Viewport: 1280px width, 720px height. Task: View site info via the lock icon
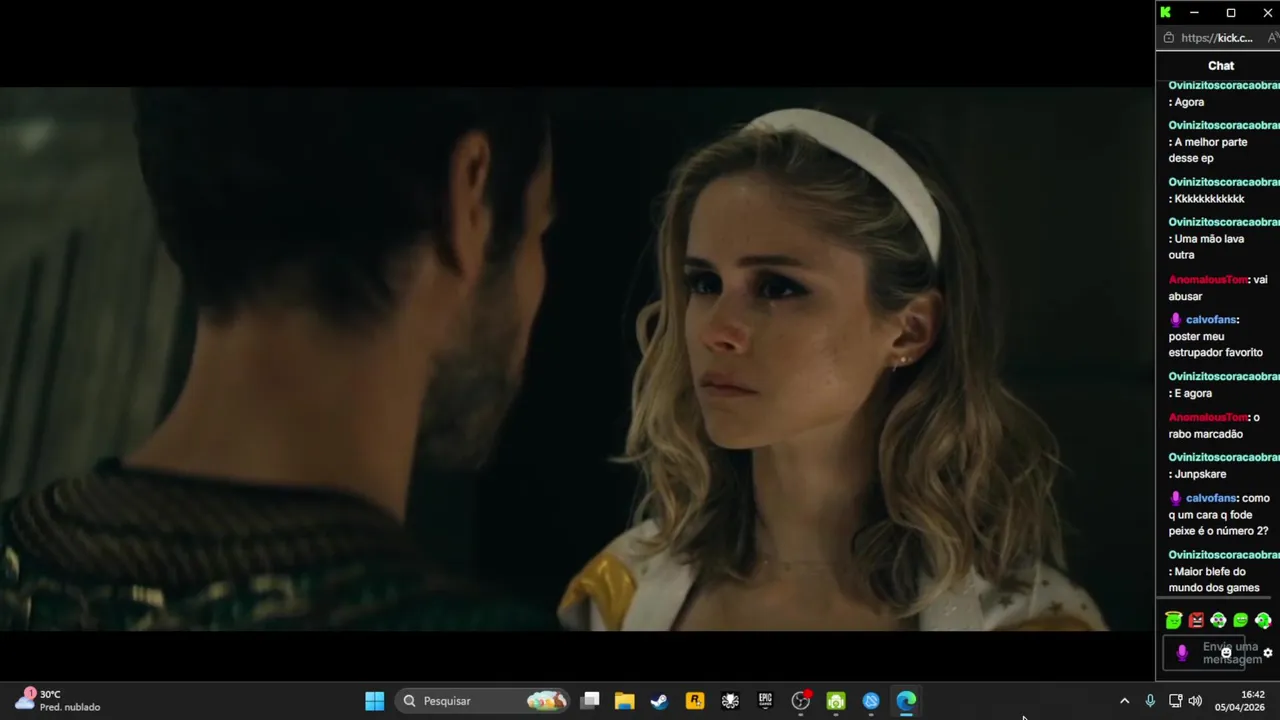[x=1168, y=38]
